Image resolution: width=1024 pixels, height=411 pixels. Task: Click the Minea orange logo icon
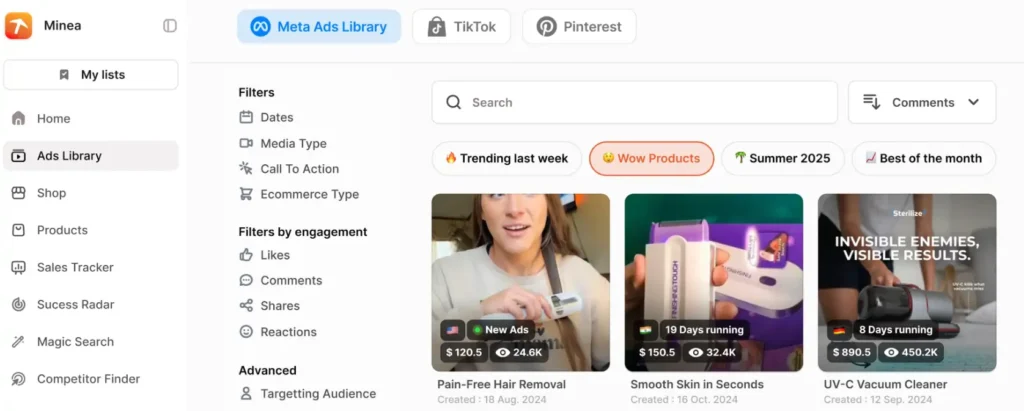coord(18,26)
